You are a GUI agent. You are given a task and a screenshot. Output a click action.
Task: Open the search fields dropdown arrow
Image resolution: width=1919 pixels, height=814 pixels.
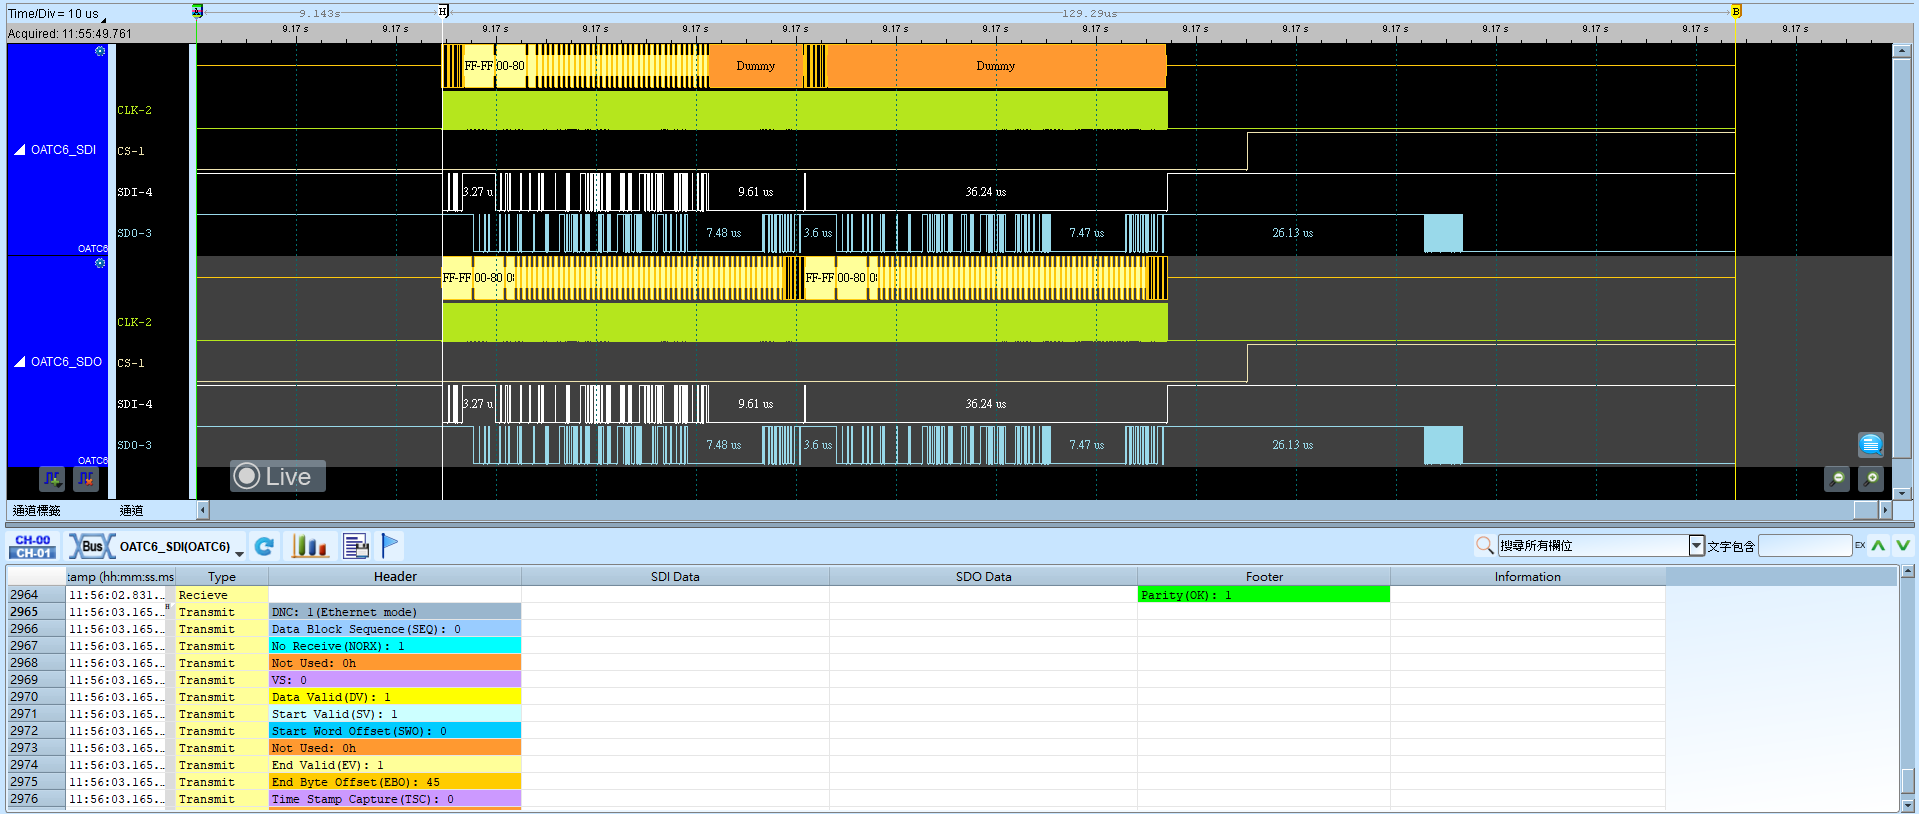(1696, 545)
